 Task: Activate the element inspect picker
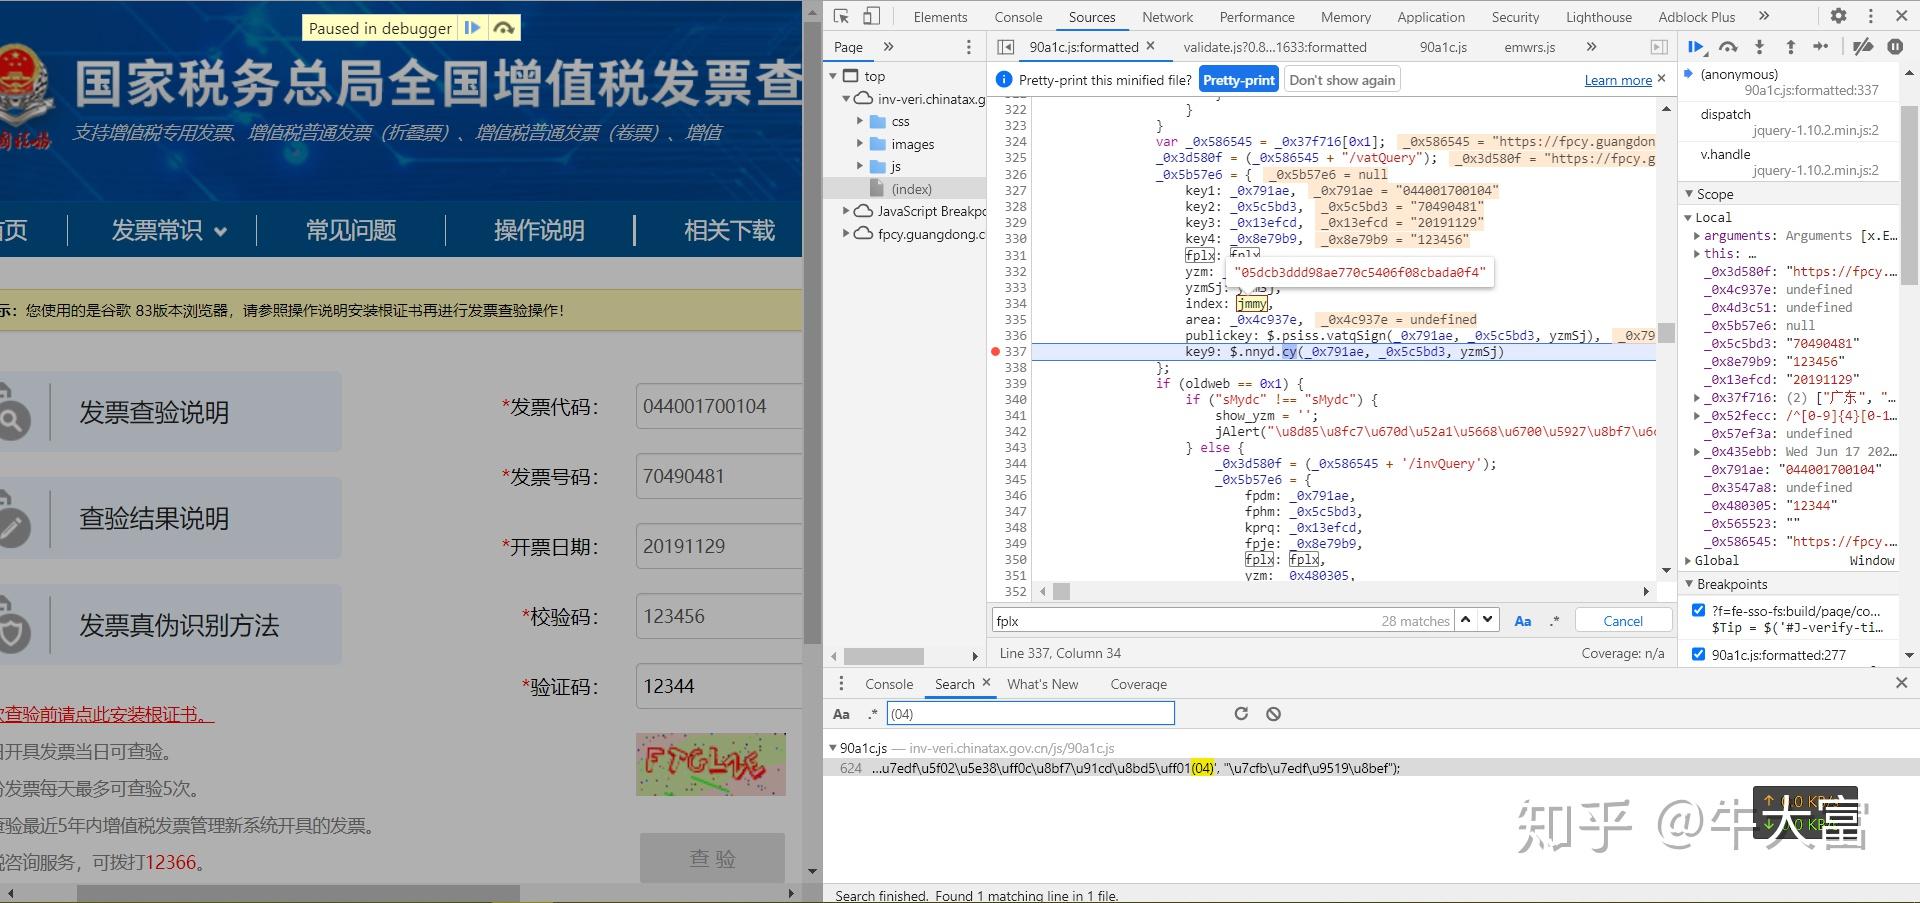843,16
